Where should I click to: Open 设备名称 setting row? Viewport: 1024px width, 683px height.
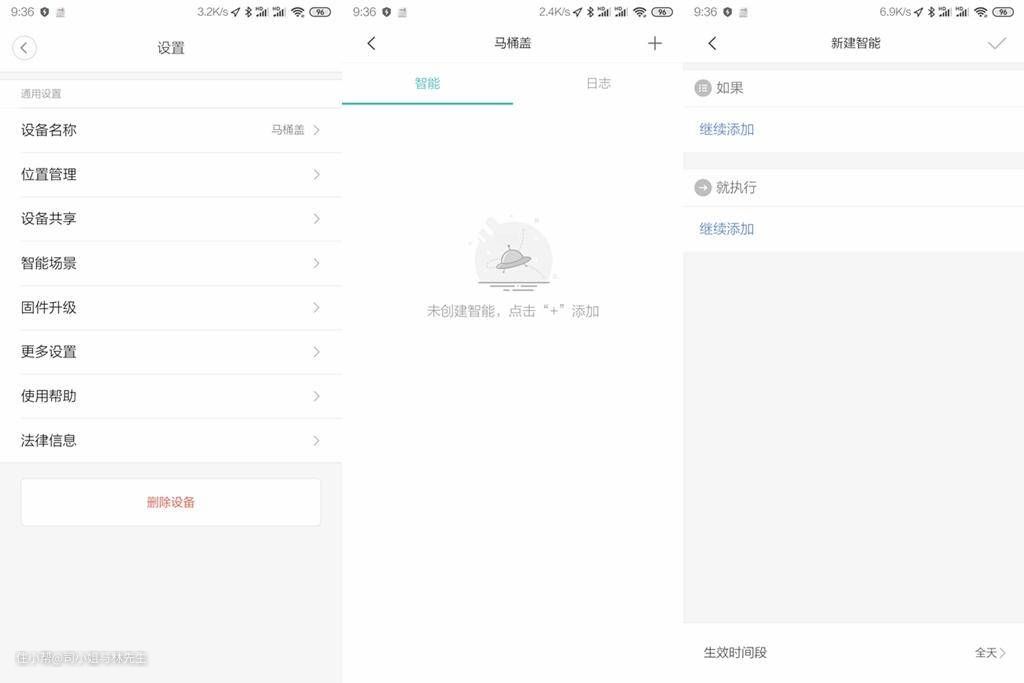171,130
